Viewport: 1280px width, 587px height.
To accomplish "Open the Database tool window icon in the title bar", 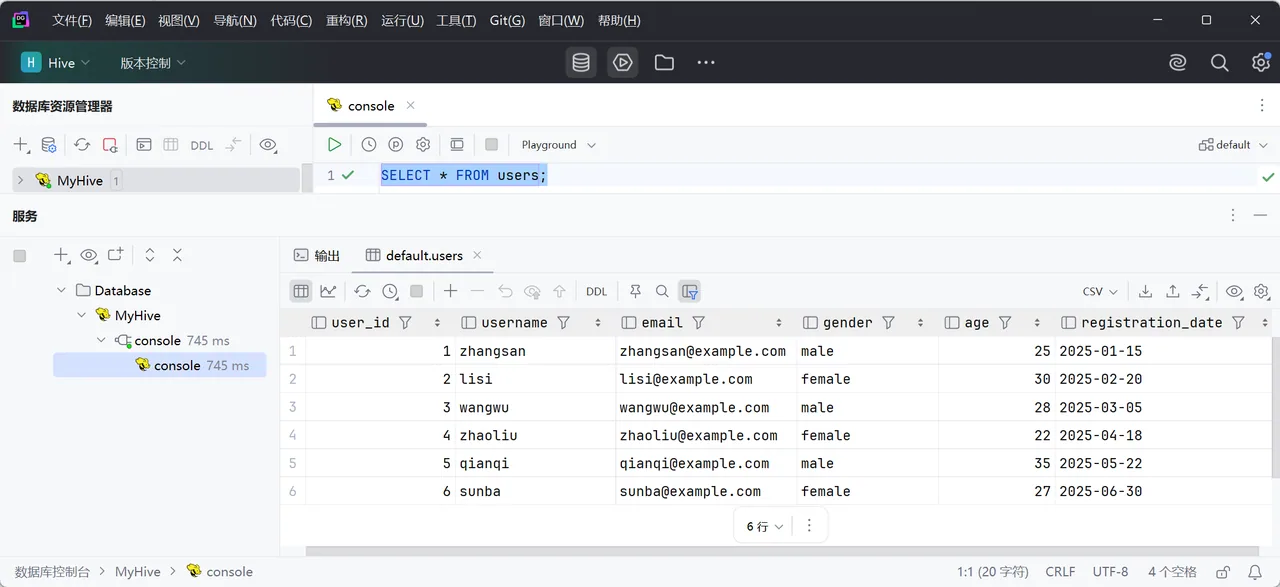I will click(581, 63).
